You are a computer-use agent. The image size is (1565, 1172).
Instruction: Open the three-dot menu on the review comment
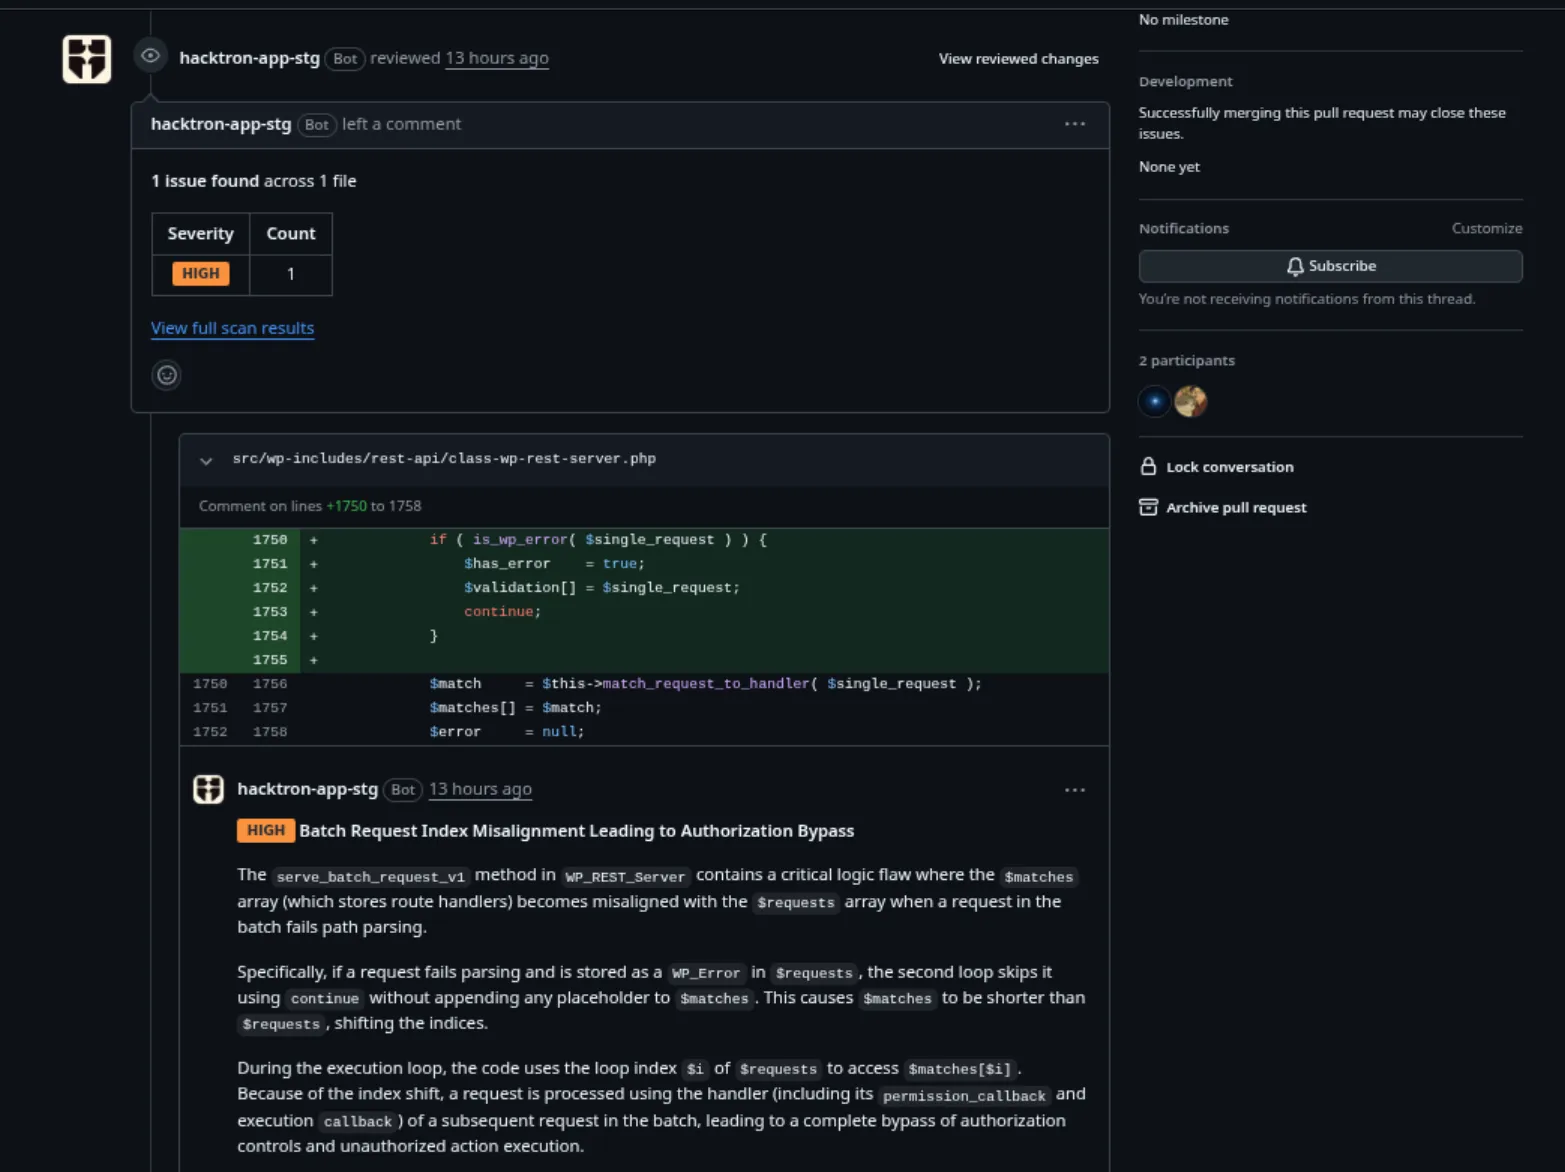click(1075, 124)
